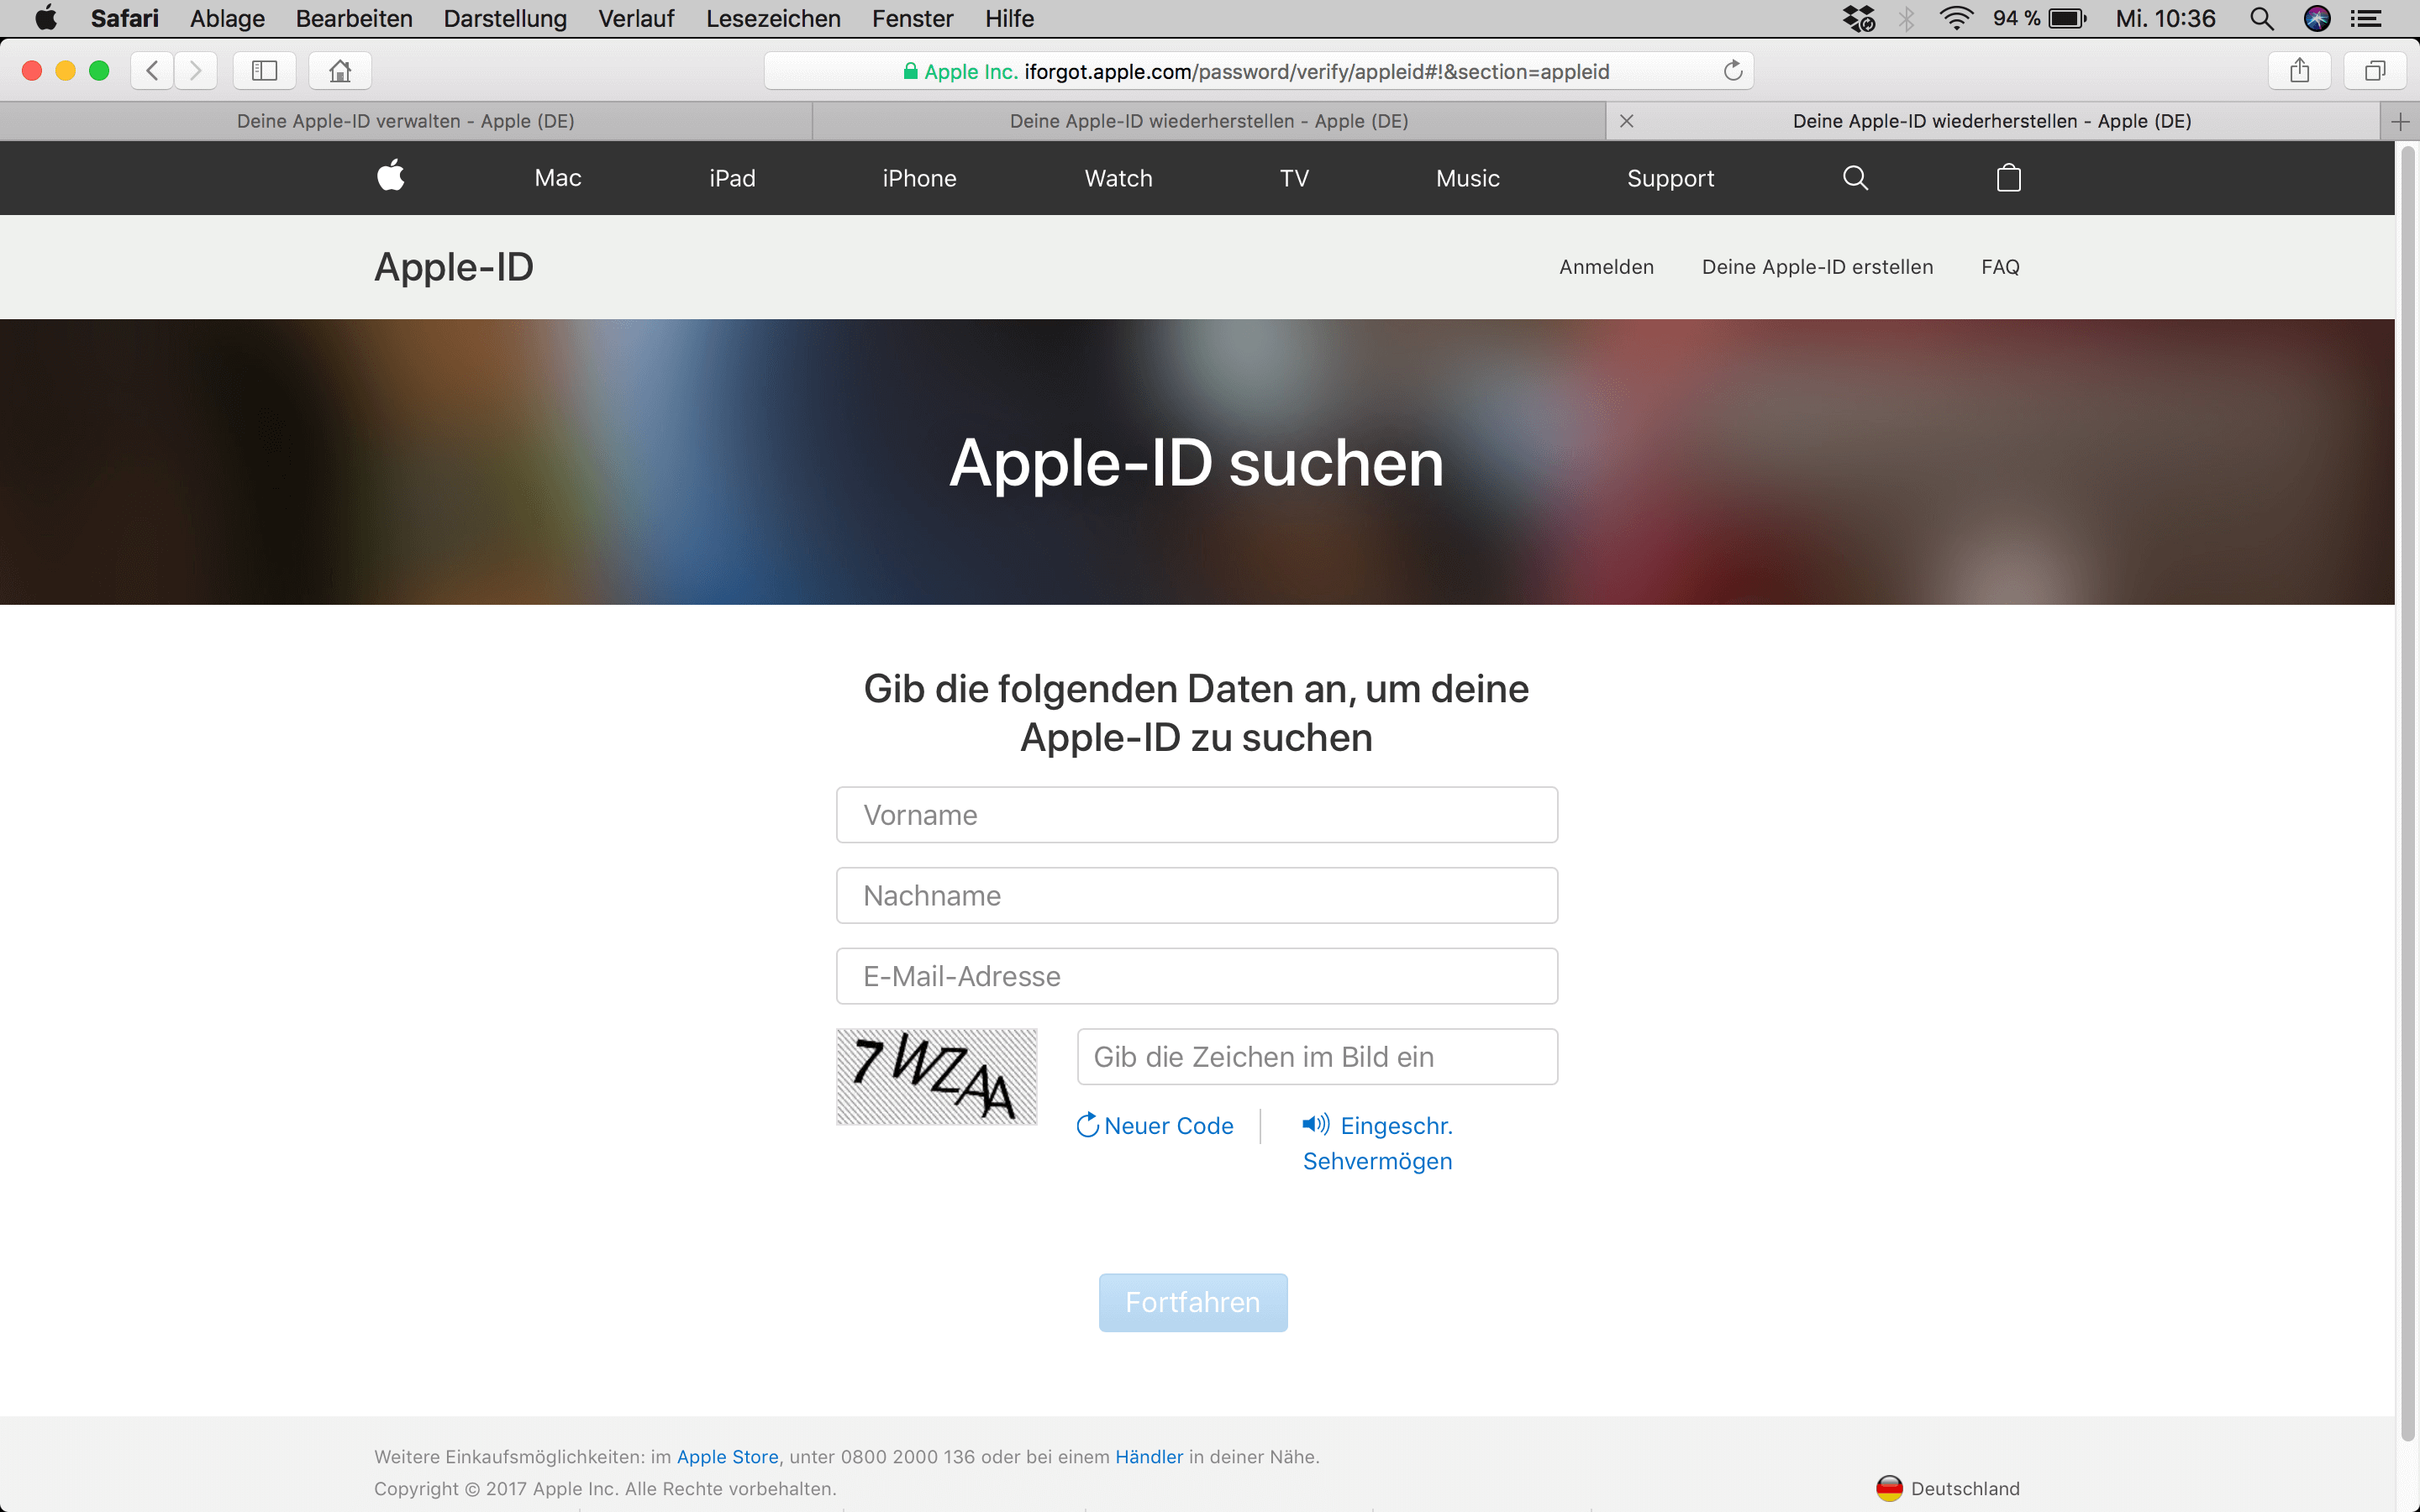Click the Fortfahren button
The width and height of the screenshot is (2420, 1512).
pyautogui.click(x=1193, y=1302)
